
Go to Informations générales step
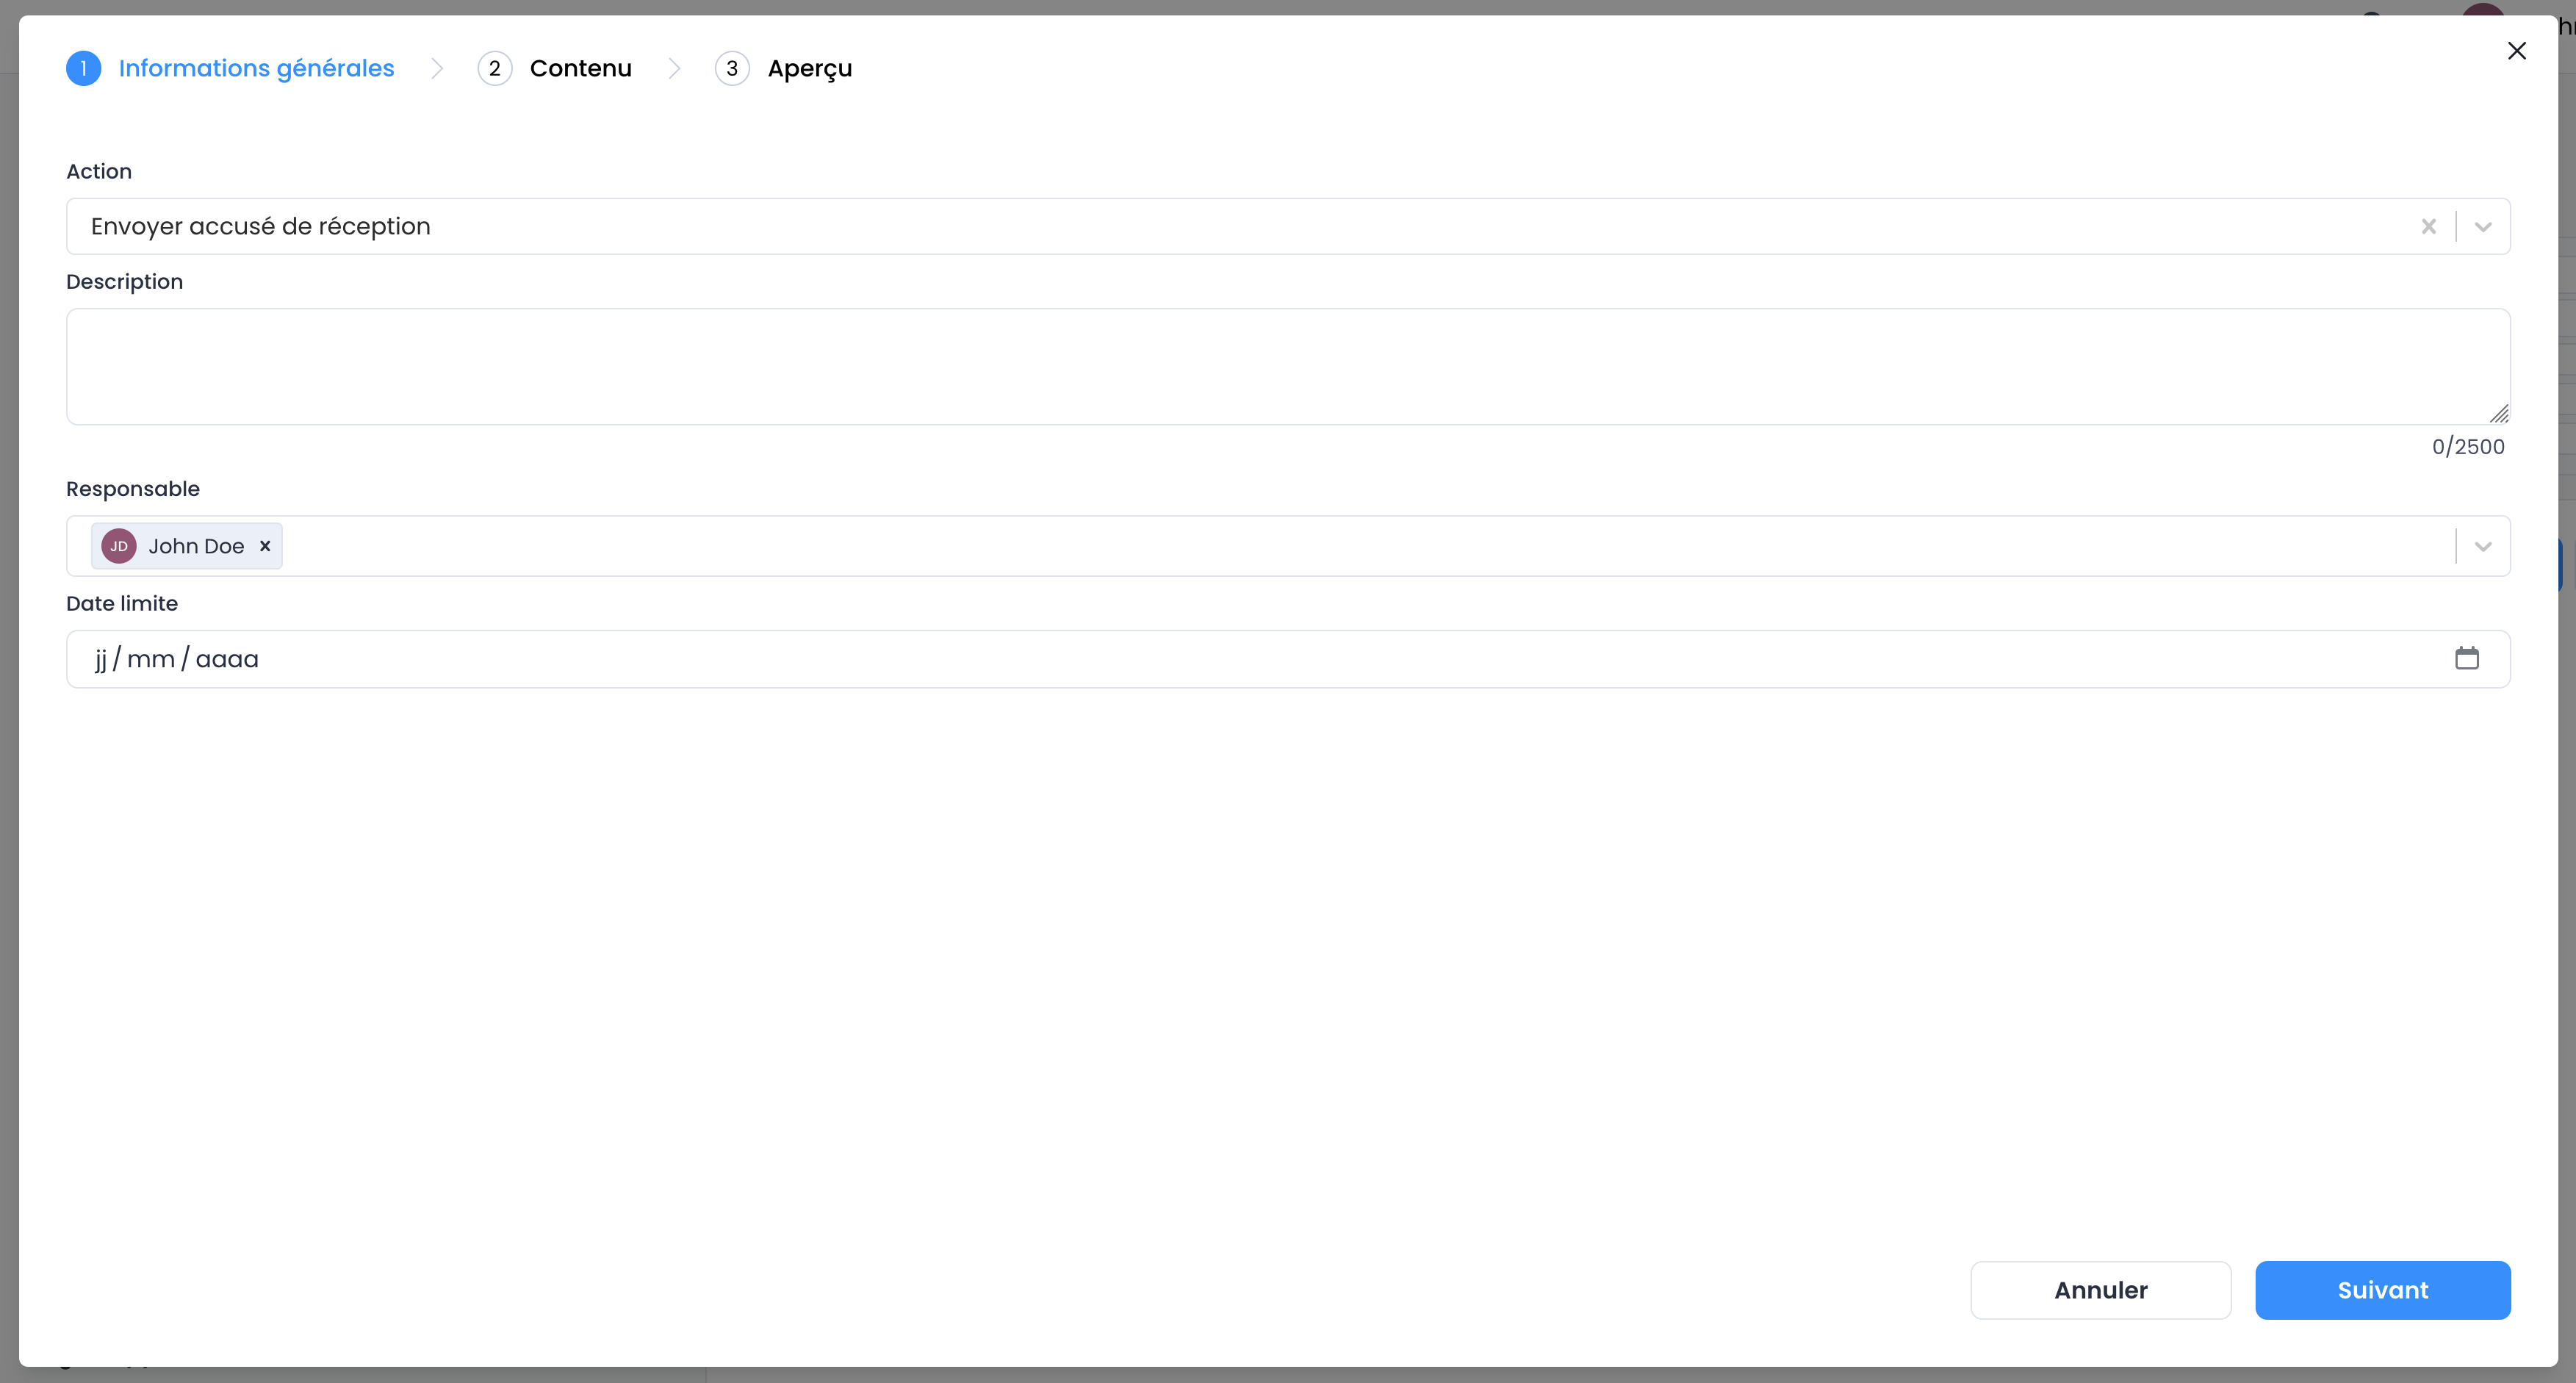(256, 68)
